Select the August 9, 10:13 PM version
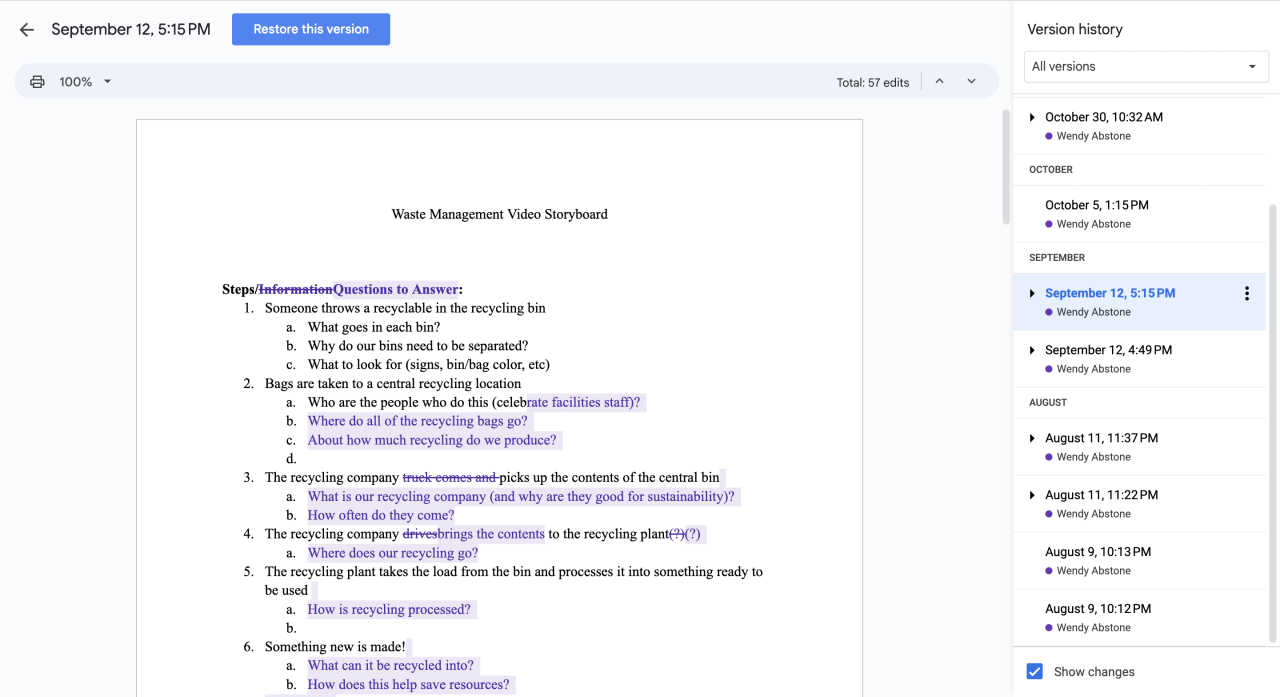 [x=1097, y=552]
